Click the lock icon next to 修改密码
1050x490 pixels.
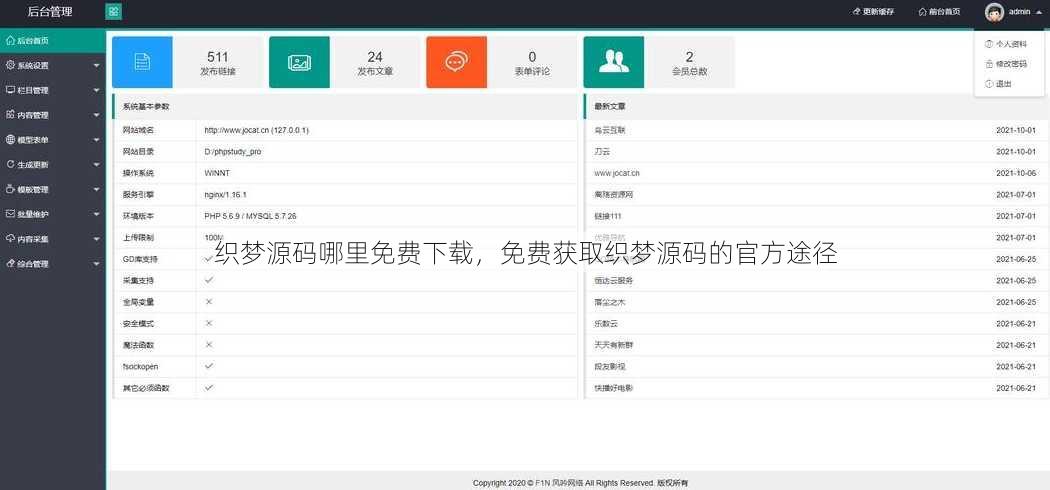tap(989, 64)
